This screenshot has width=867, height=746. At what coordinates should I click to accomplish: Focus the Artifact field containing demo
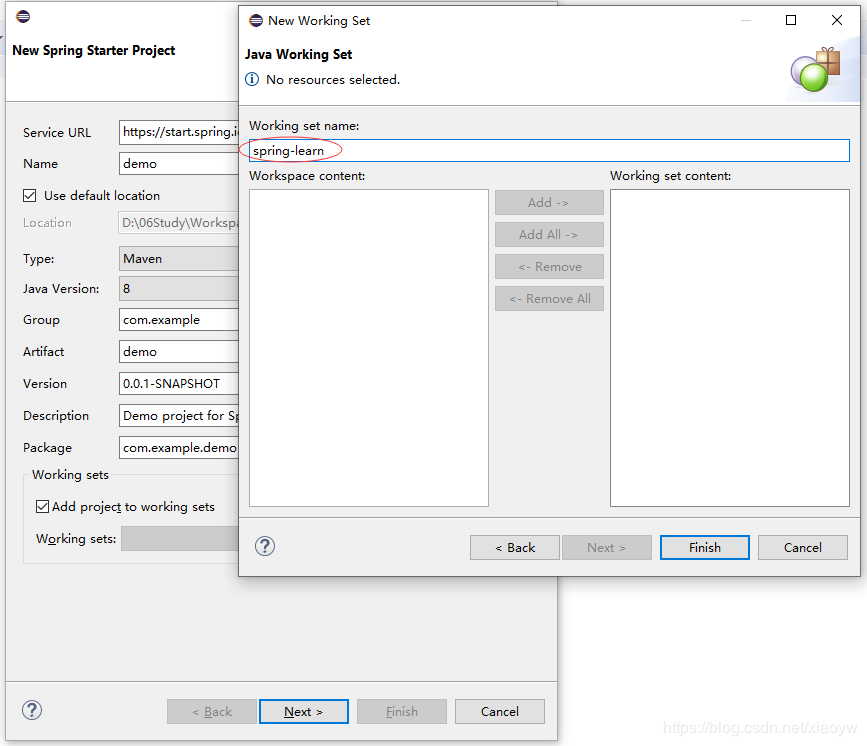coord(179,352)
